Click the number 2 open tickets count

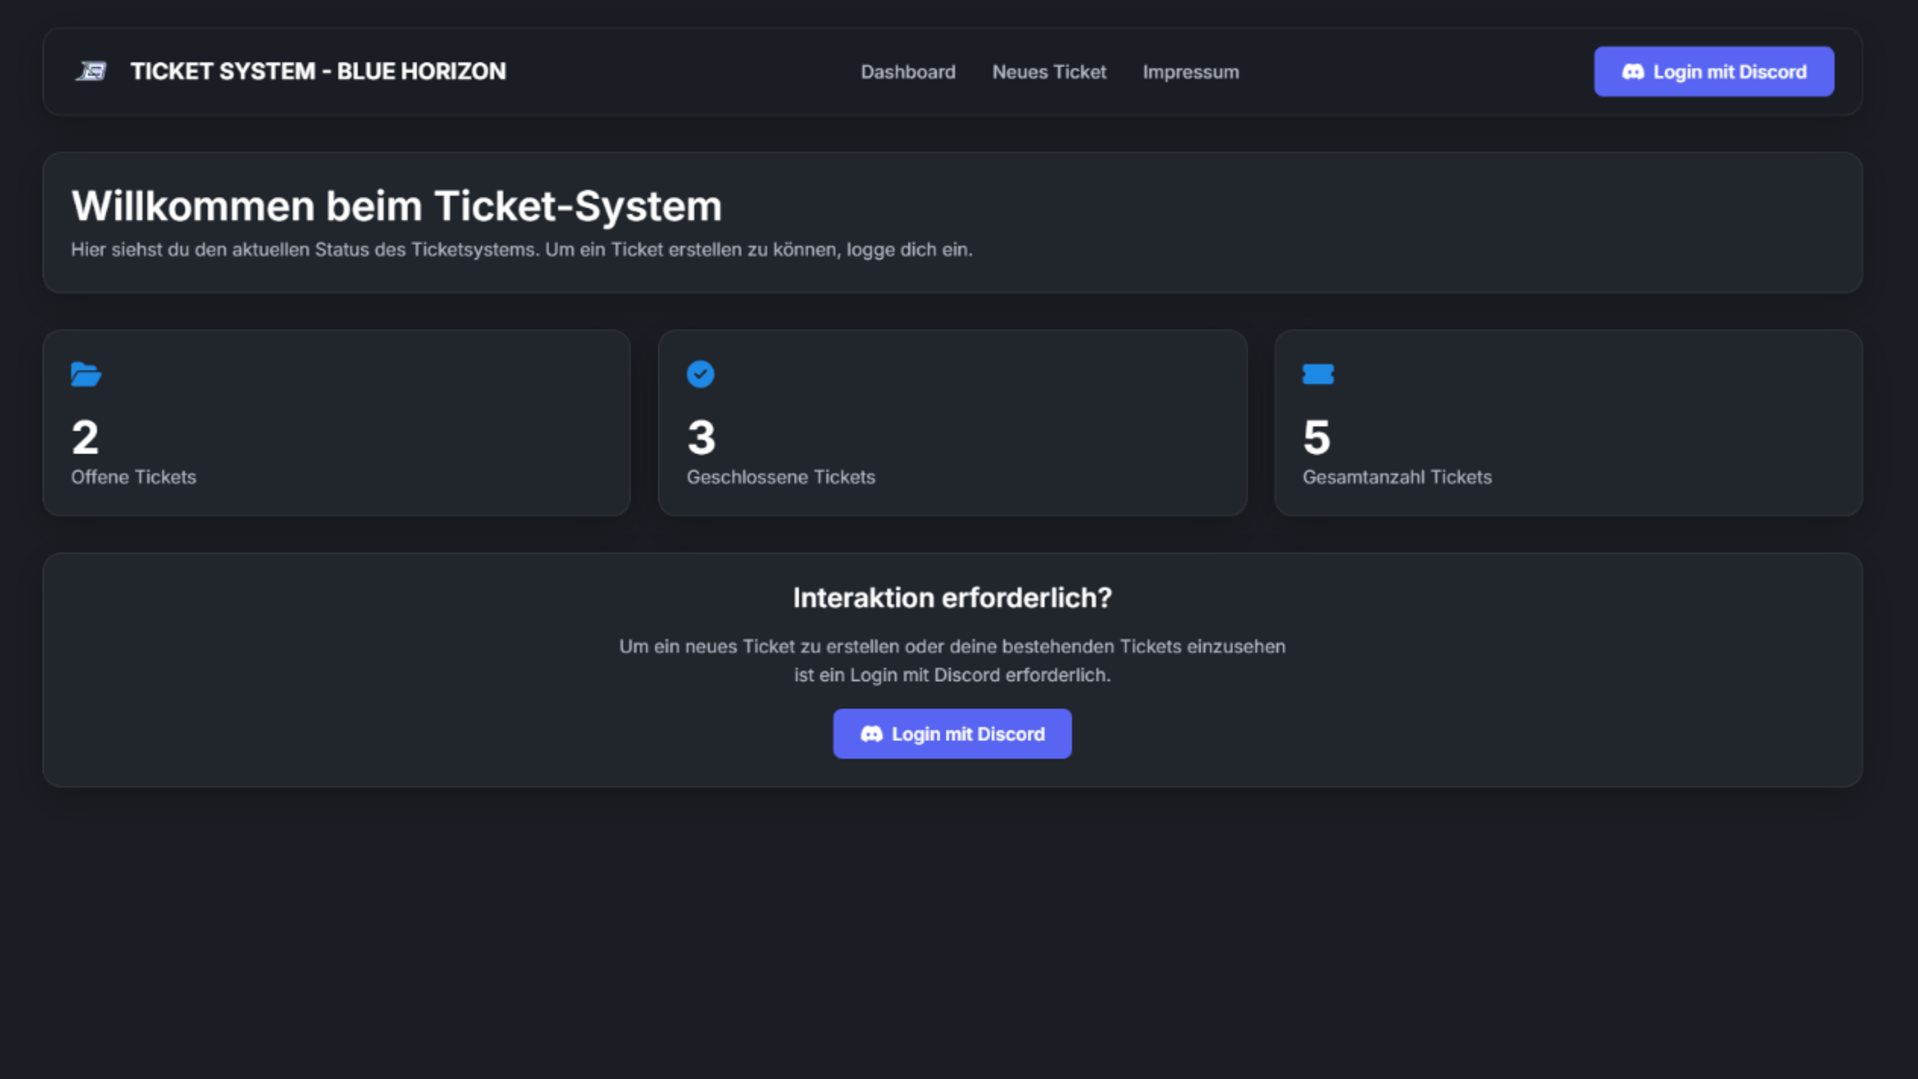tap(85, 437)
